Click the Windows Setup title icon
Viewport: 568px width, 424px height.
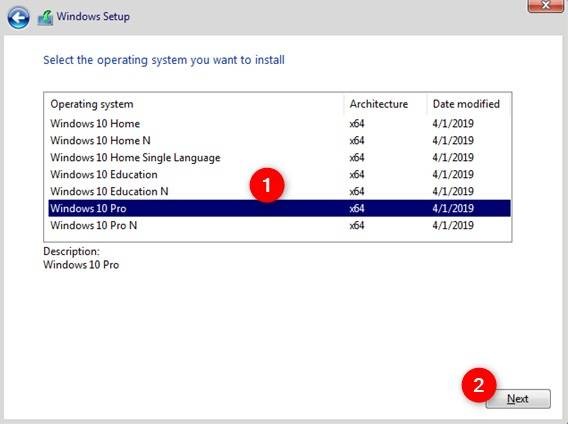[45, 17]
